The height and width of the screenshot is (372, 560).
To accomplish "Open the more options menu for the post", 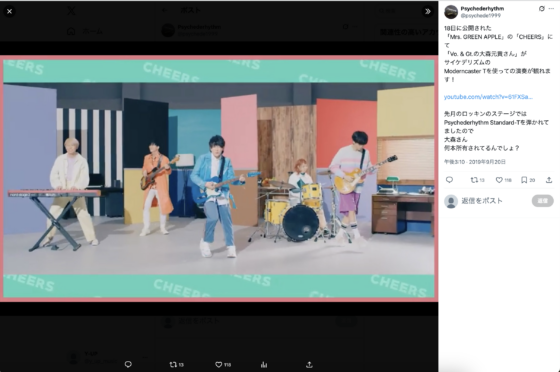I will tap(551, 9).
